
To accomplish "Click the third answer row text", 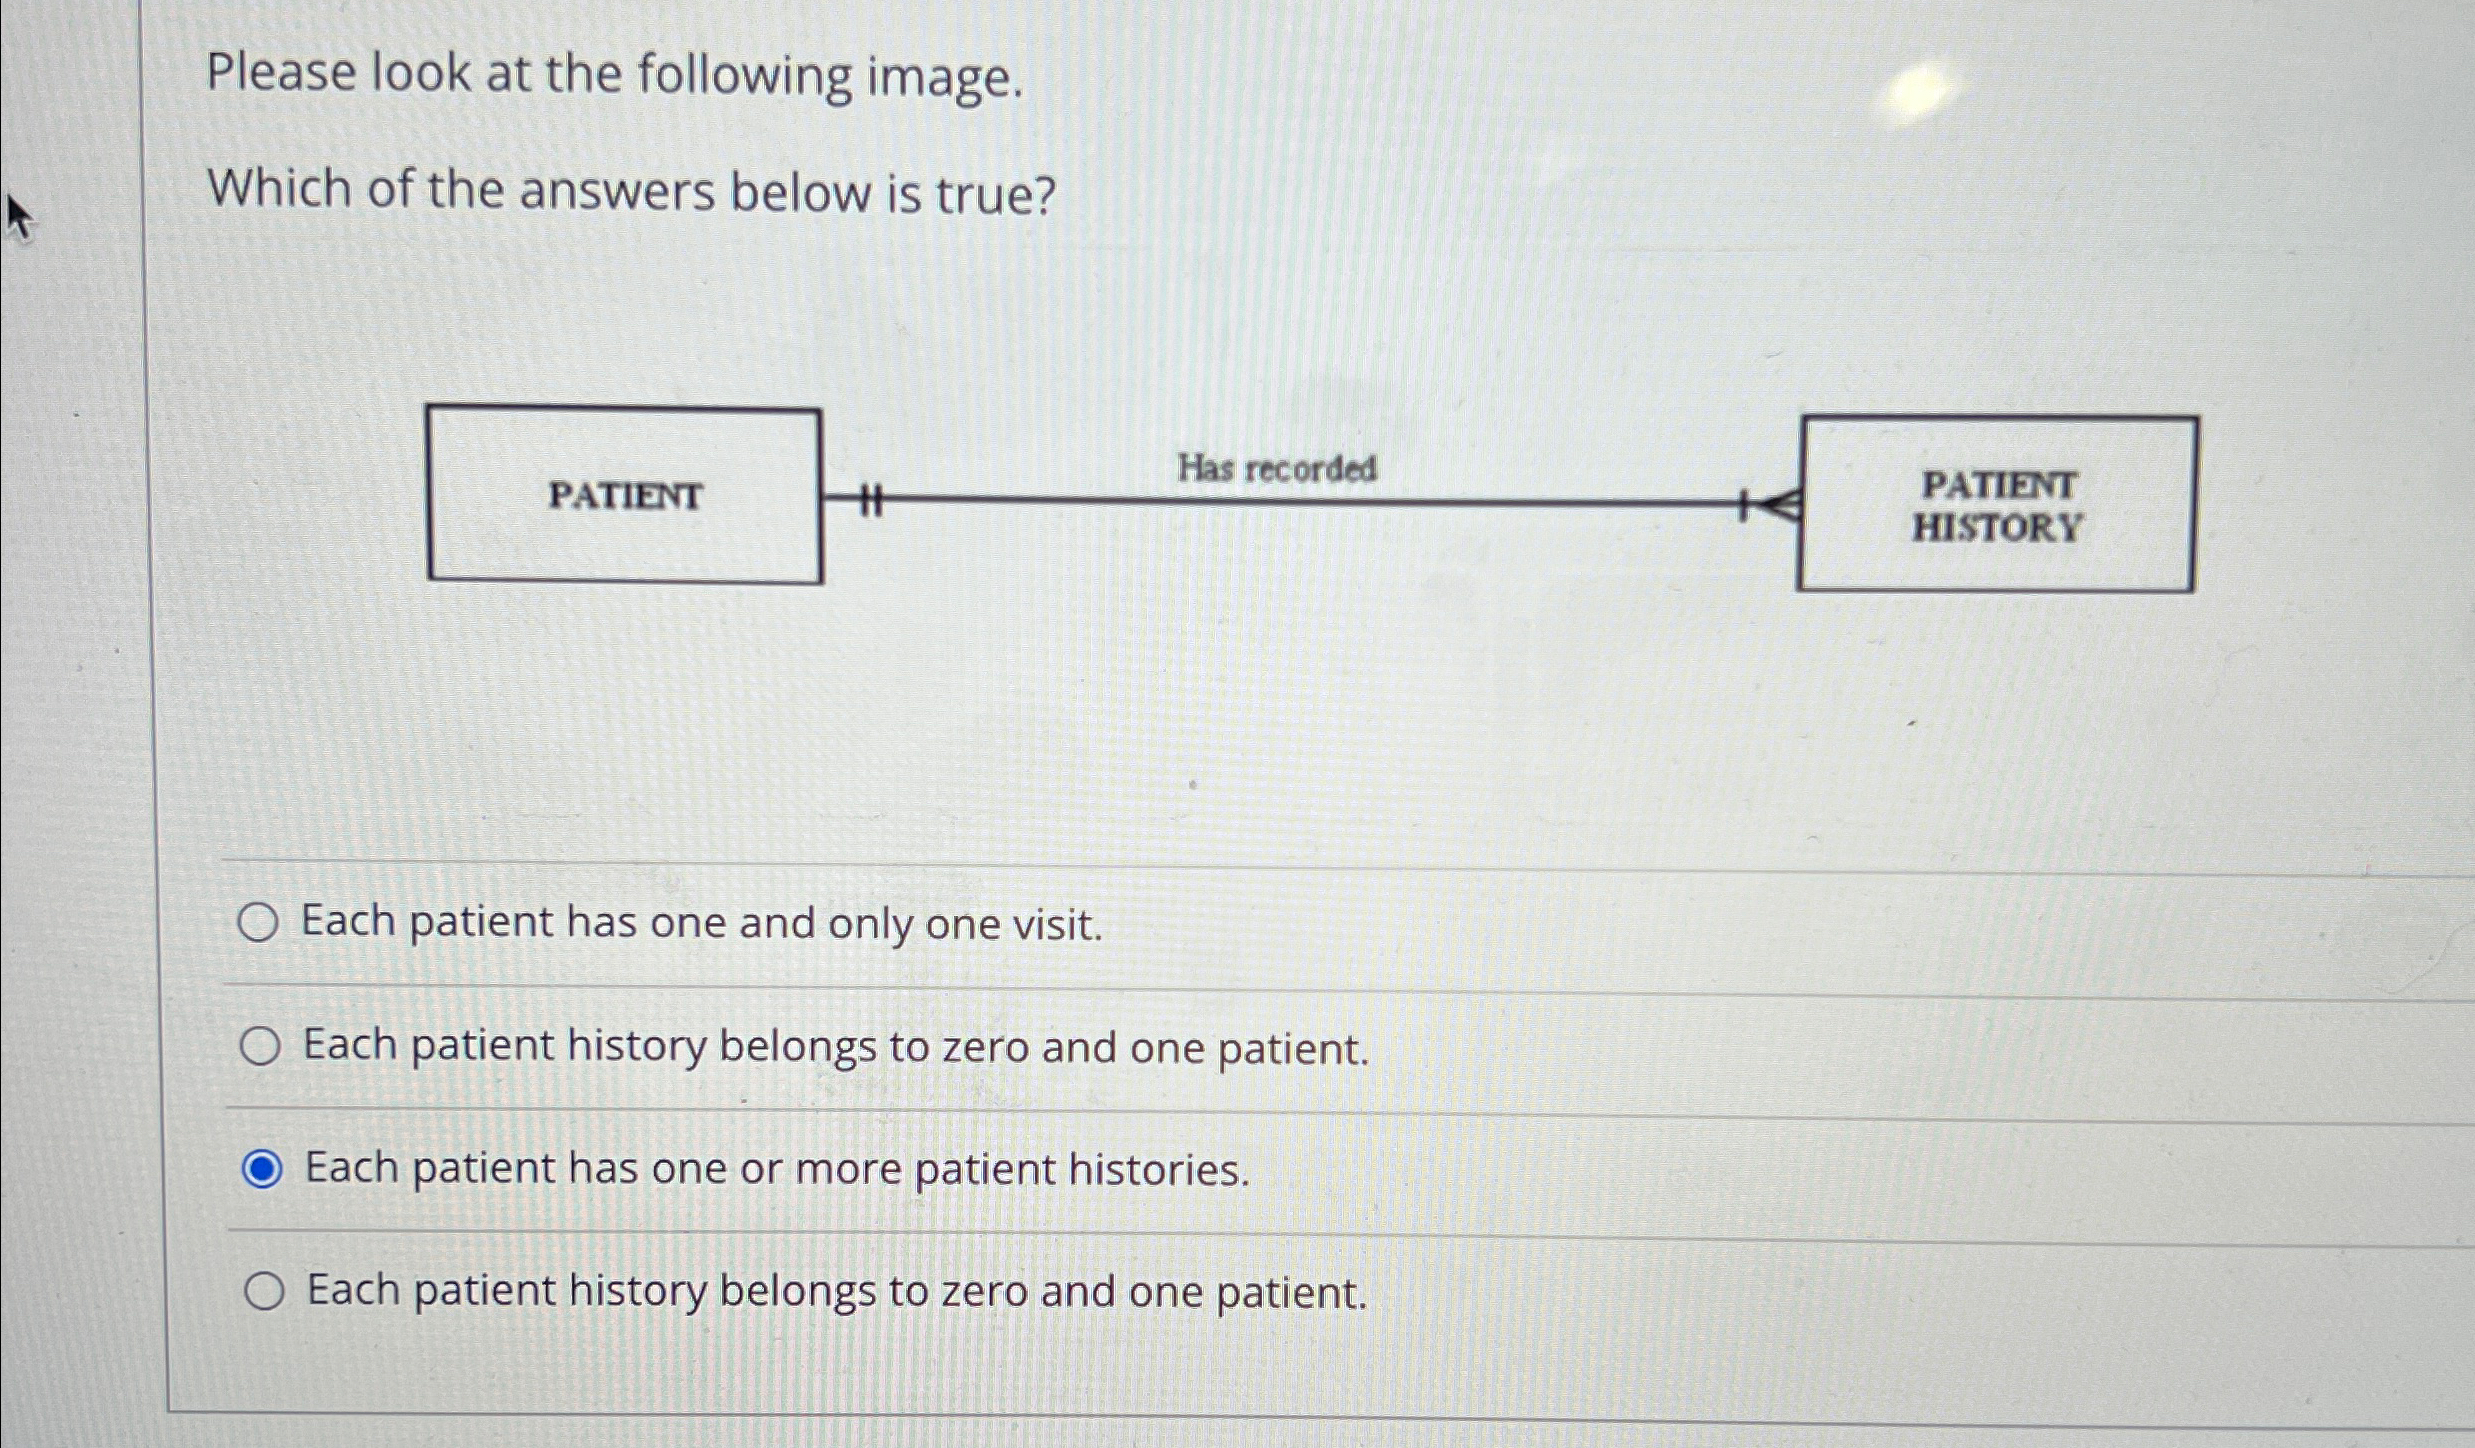I will [x=775, y=1170].
